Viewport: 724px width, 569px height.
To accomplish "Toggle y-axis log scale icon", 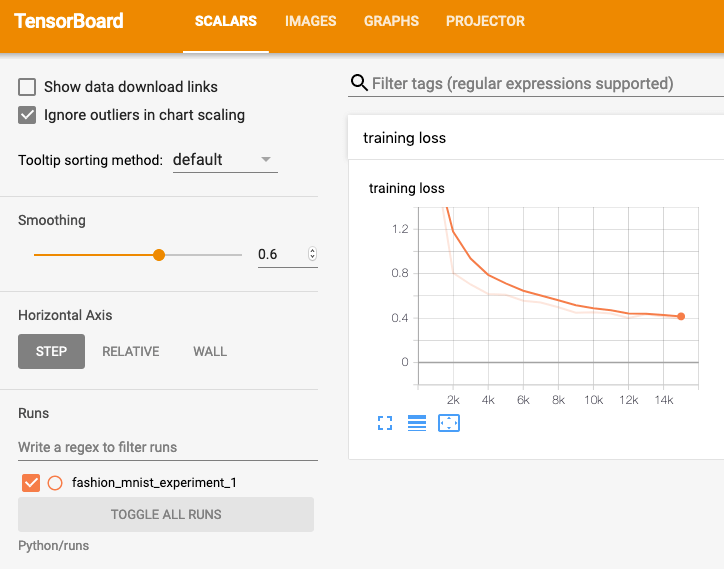I will click(x=416, y=423).
